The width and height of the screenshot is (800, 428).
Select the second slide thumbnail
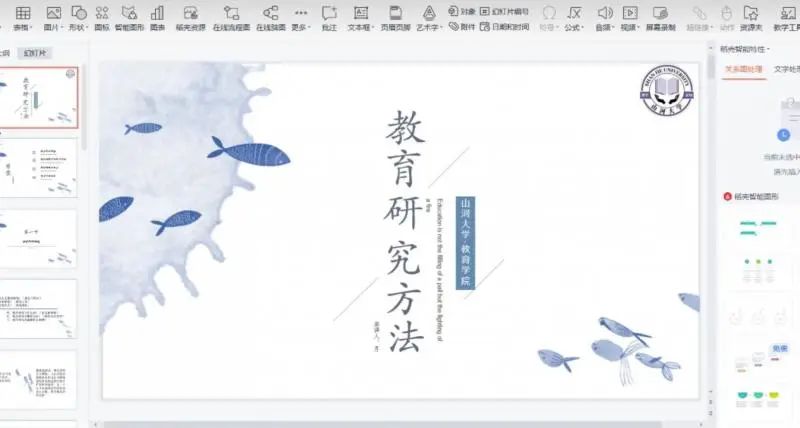pos(39,168)
